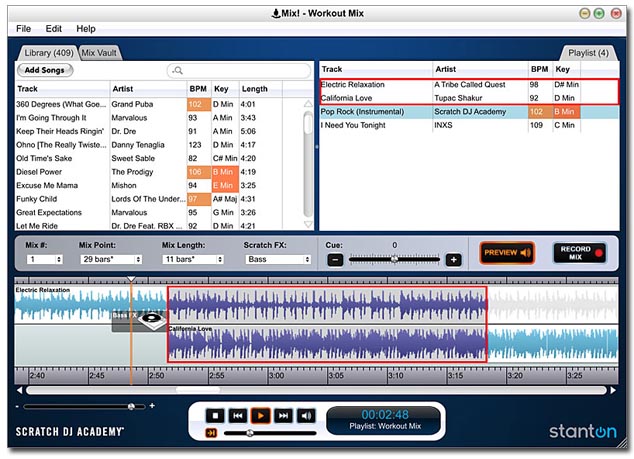Sort library by Key column header
Screen dimensions: 634x459
[x=225, y=89]
